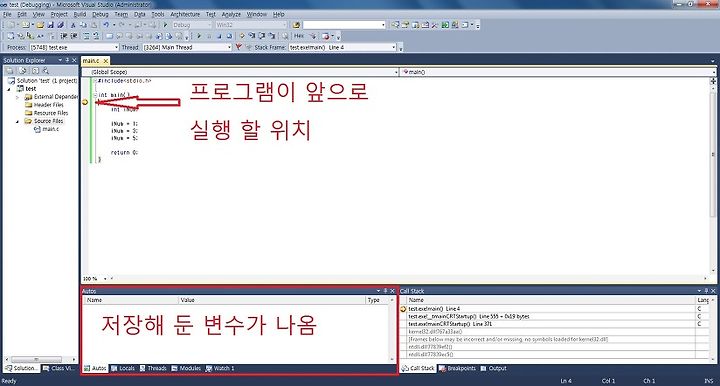Screen dimensions: 720x386
Task: Click the Find in Files icon
Action: [296, 25]
